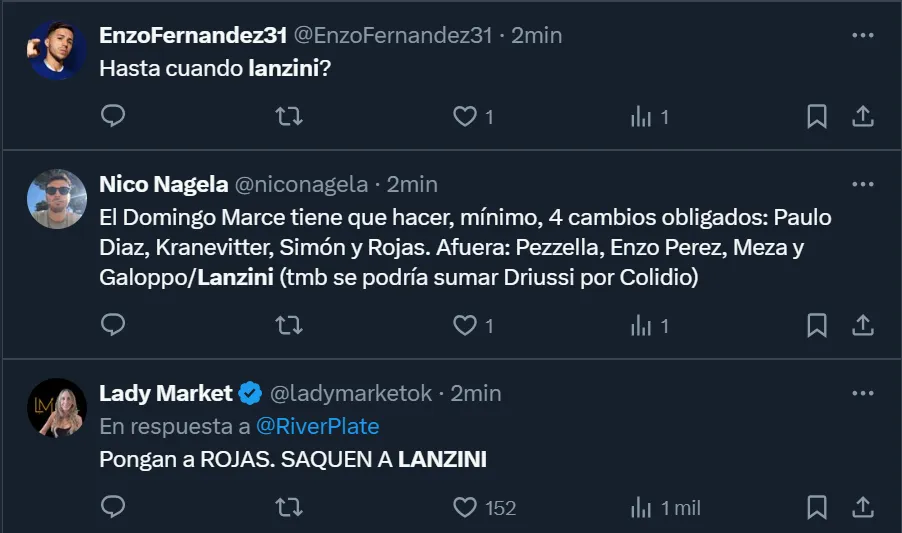Screen dimensions: 902x533
Task: Open more options on Nico Nagela's tweet
Action: (862, 185)
